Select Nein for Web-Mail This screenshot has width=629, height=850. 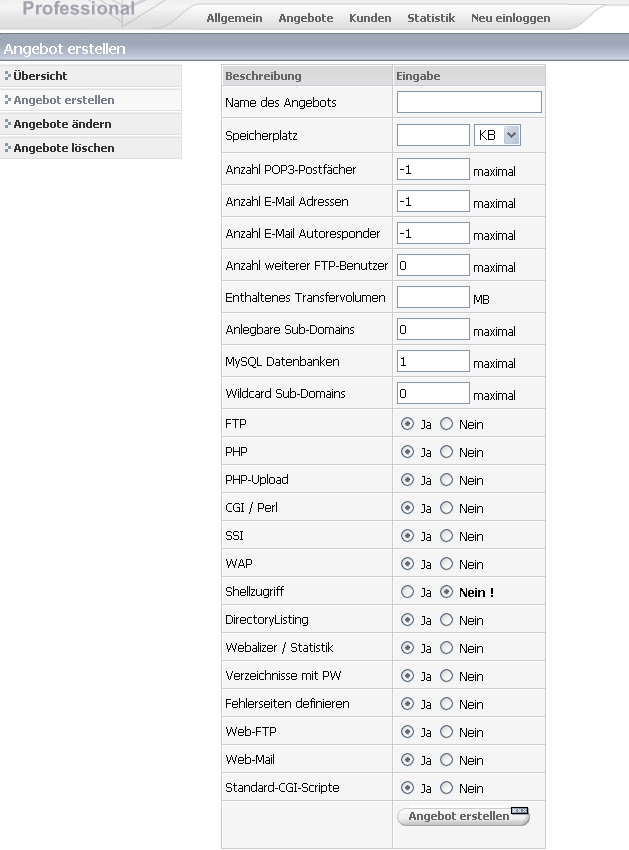(446, 760)
